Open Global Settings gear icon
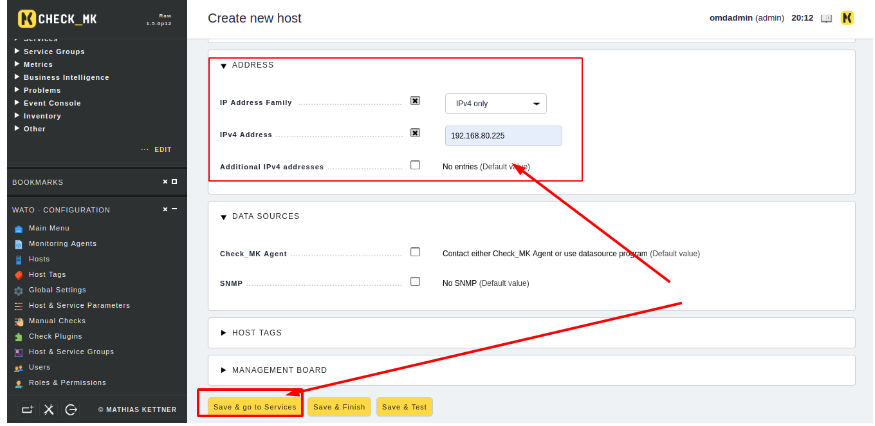 point(18,290)
